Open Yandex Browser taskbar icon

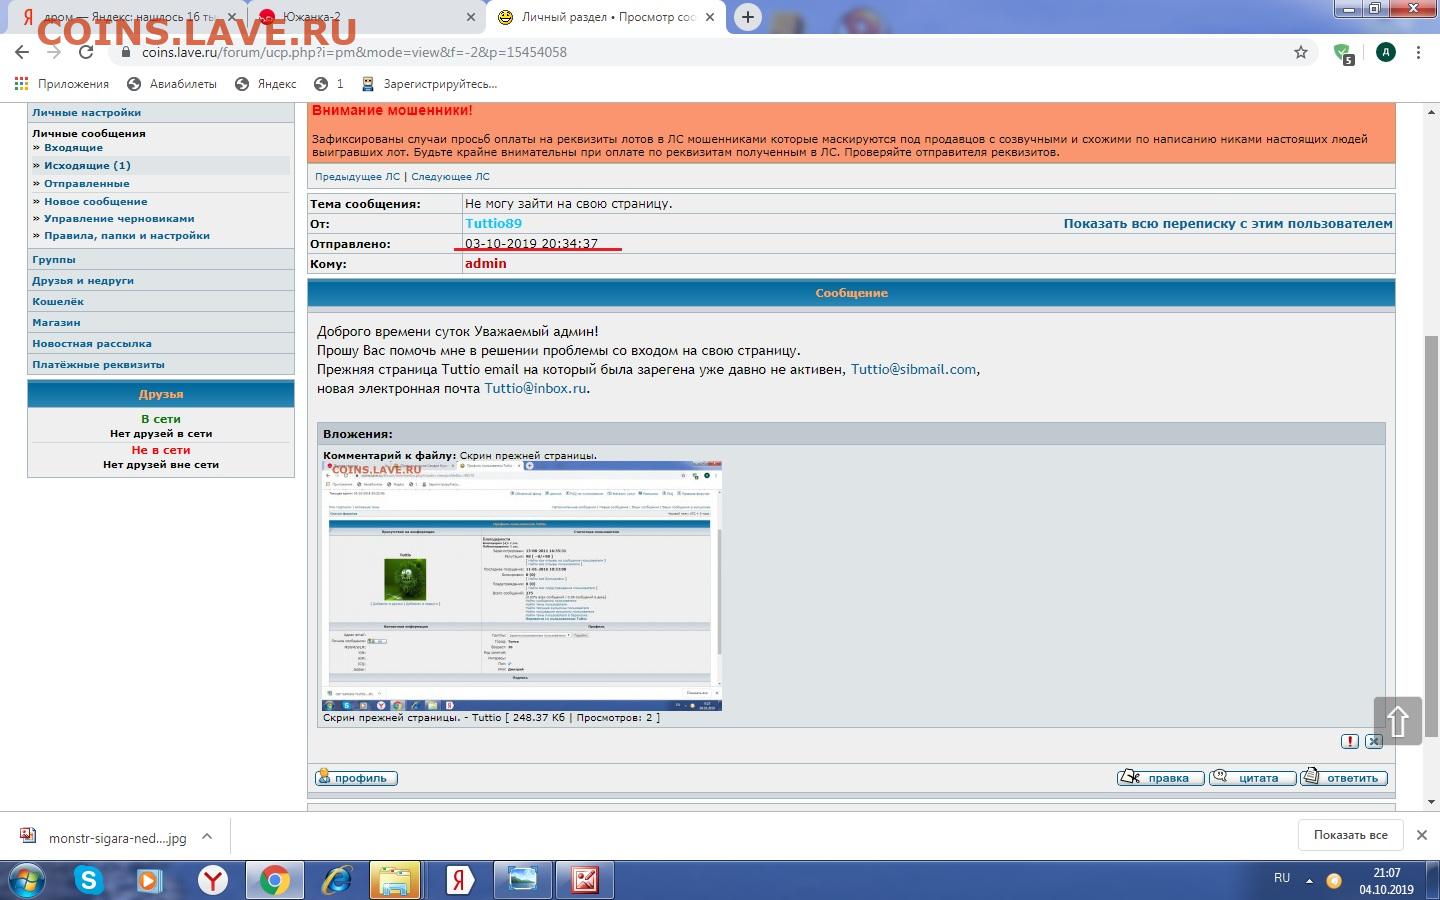(212, 880)
